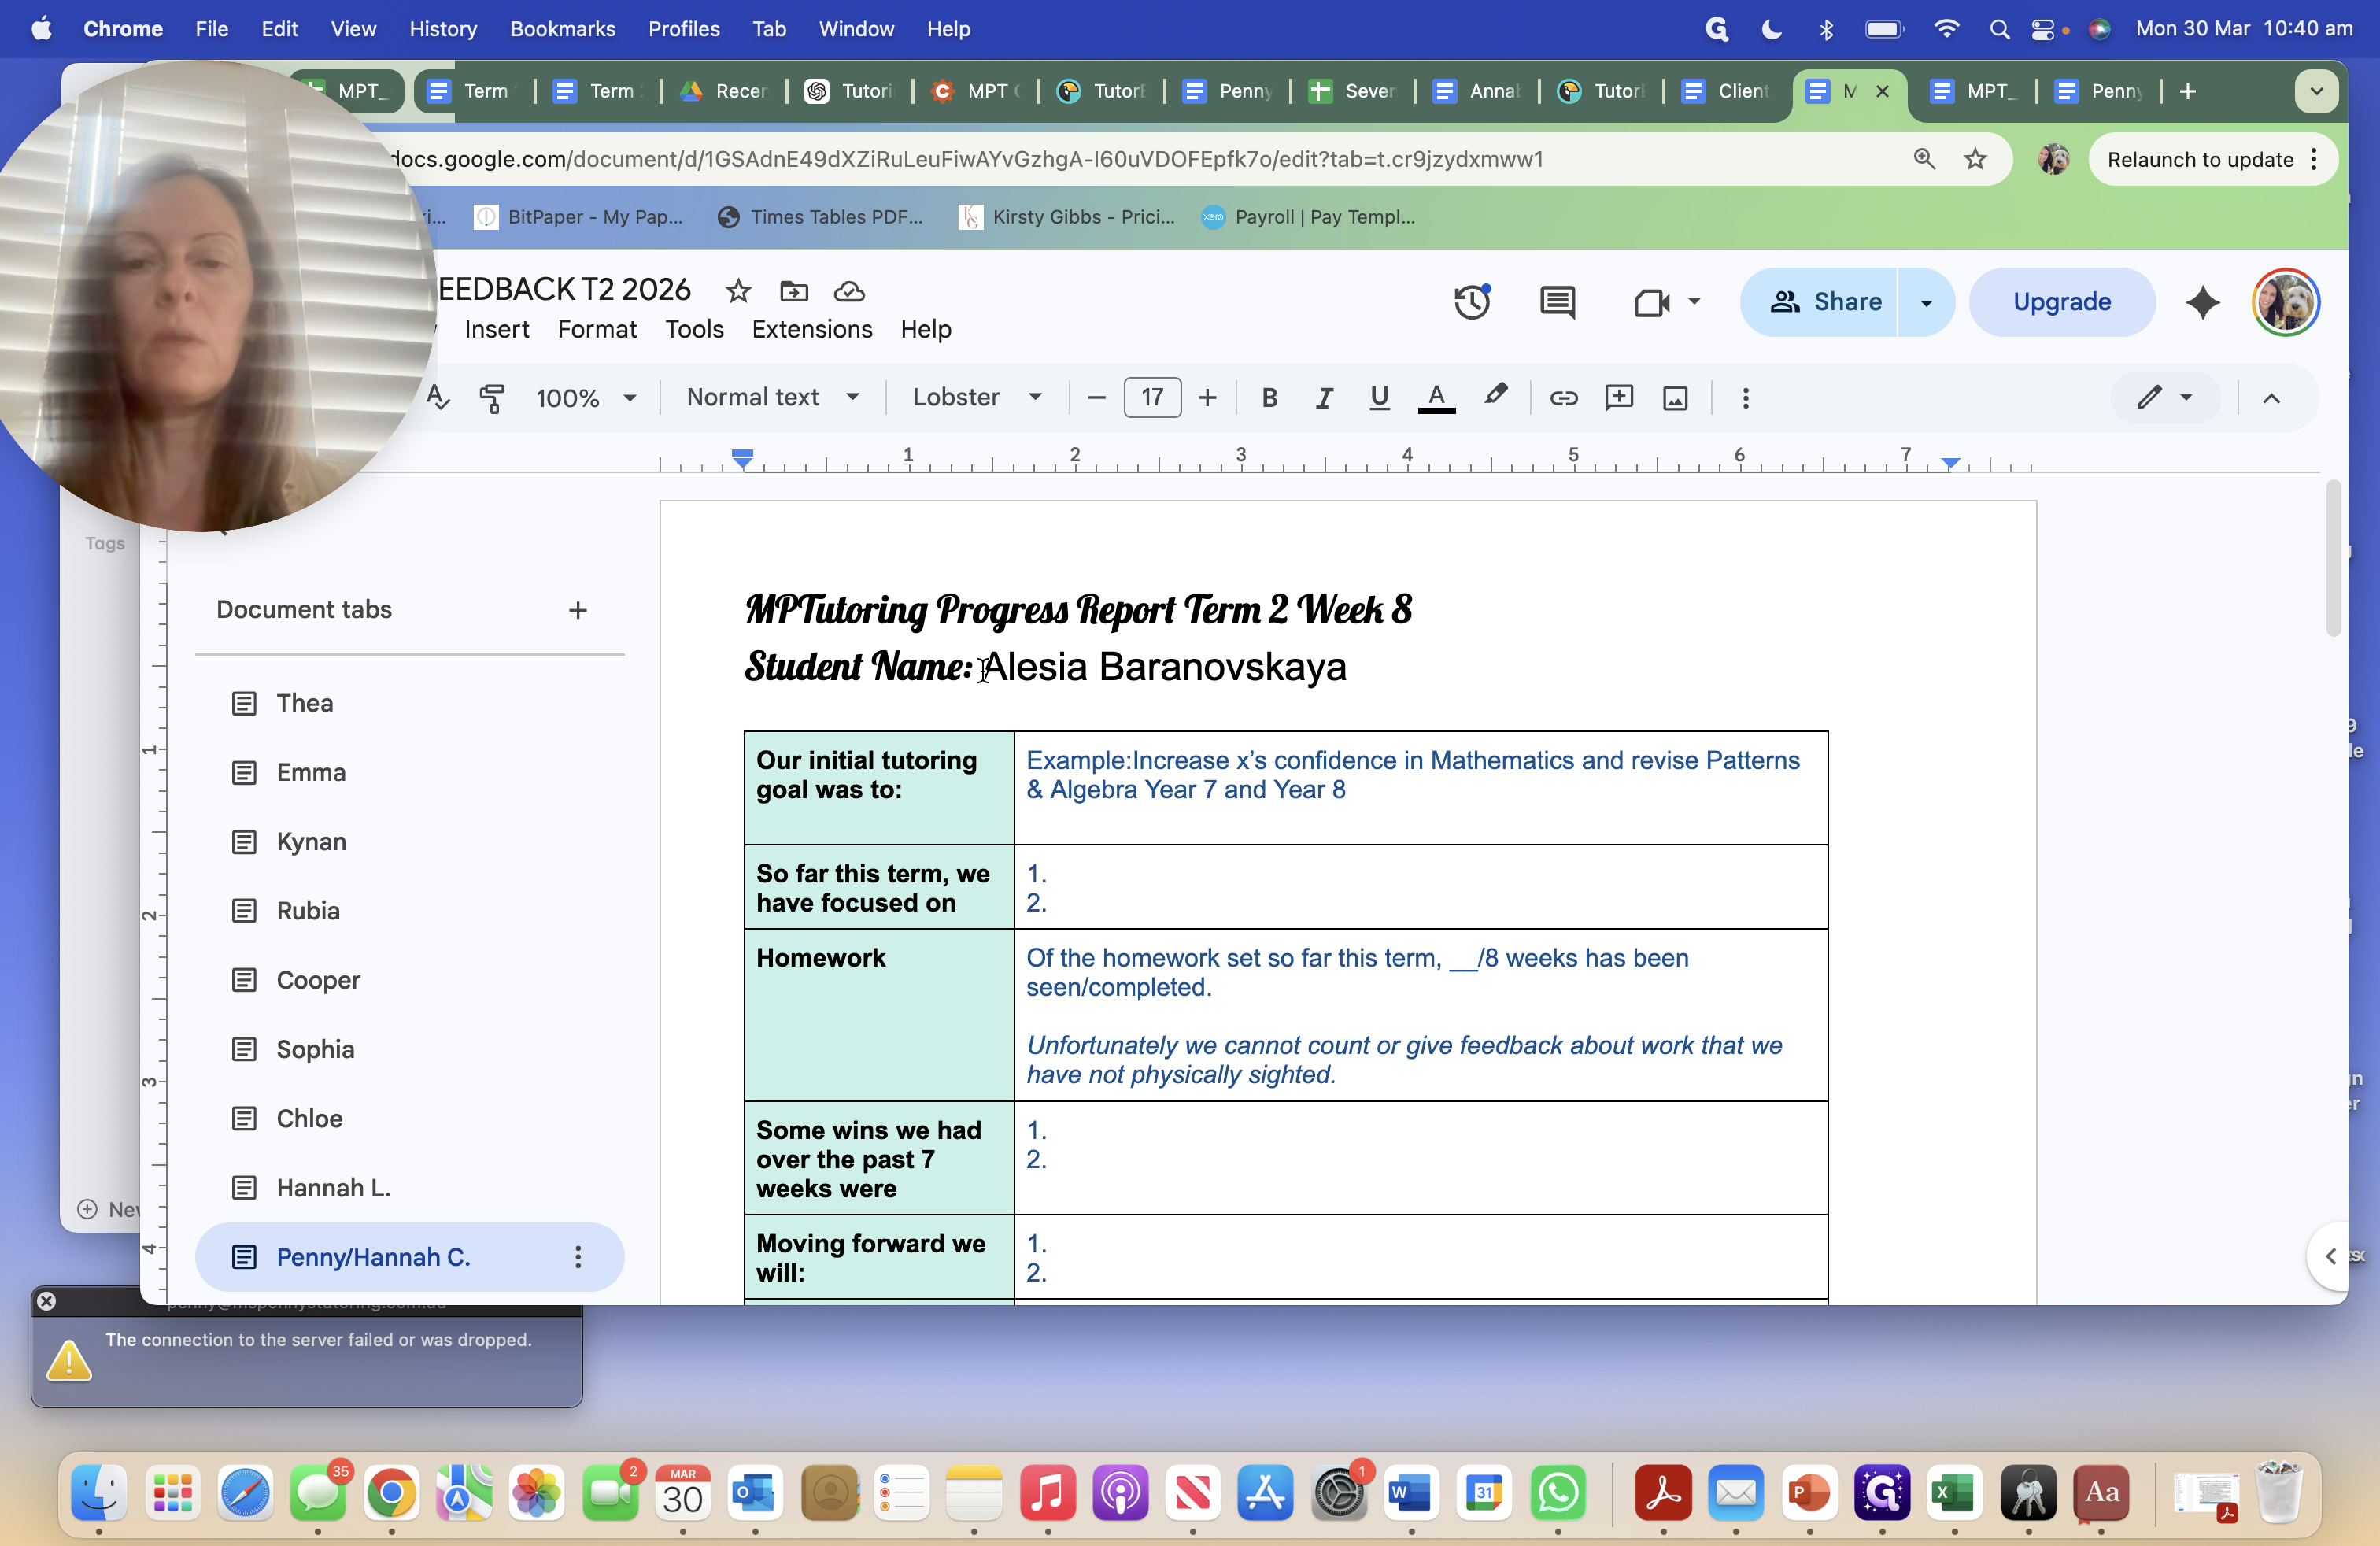Toggle italic formatting

(x=1324, y=398)
